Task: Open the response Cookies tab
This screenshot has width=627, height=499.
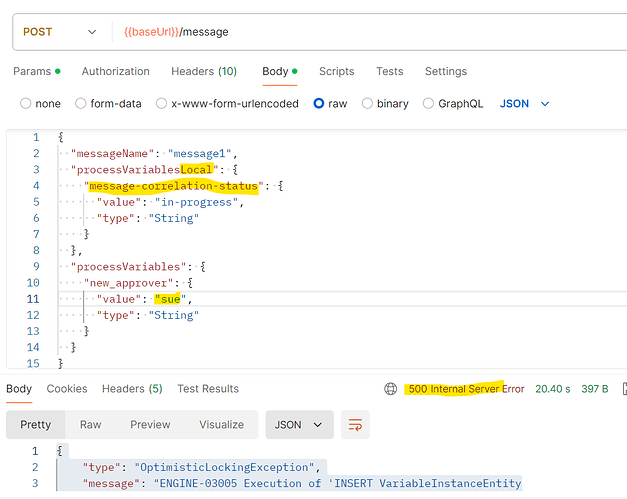Action: click(67, 389)
